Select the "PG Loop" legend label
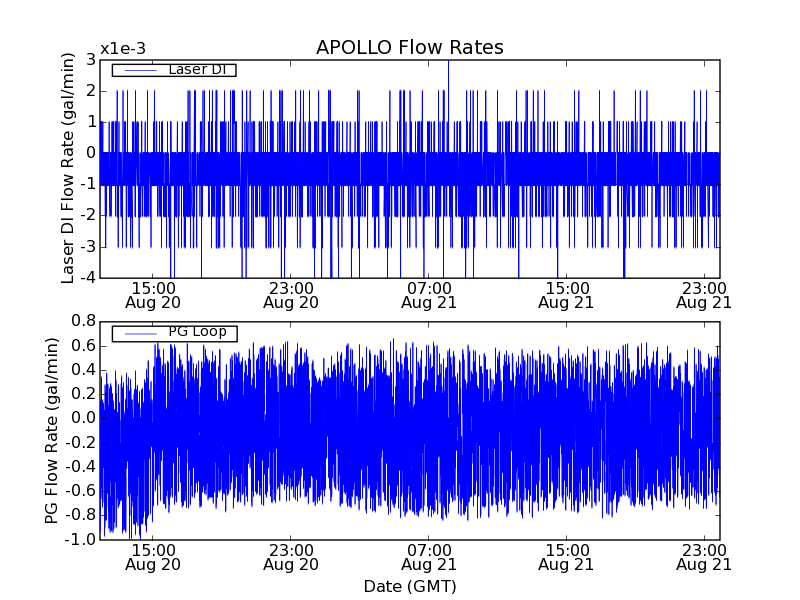Screen dimensions: 800x600 [x=196, y=332]
